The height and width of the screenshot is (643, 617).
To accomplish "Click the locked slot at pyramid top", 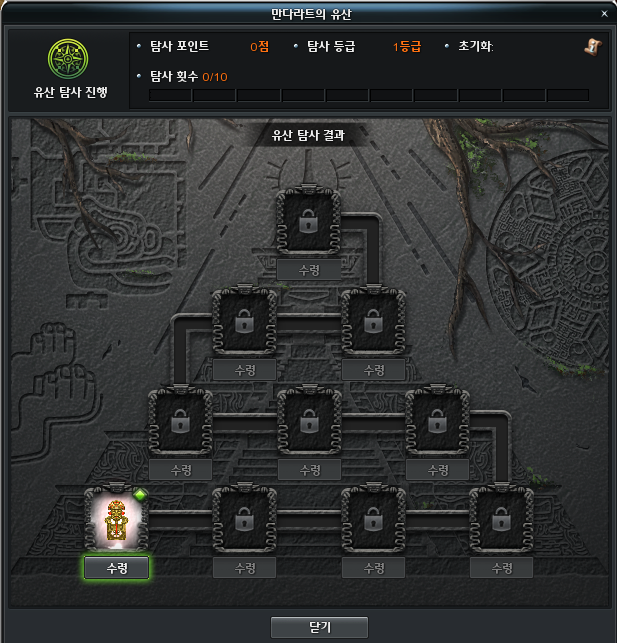I will coord(309,222).
